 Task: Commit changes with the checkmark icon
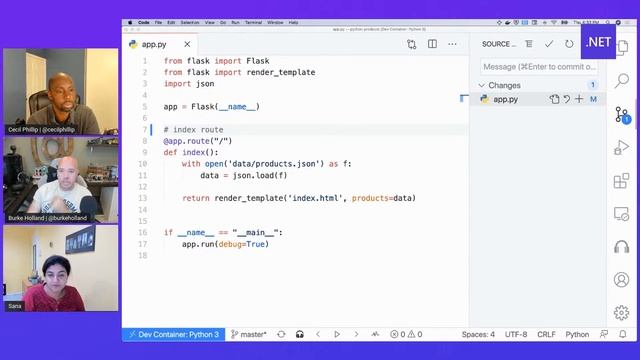click(549, 44)
